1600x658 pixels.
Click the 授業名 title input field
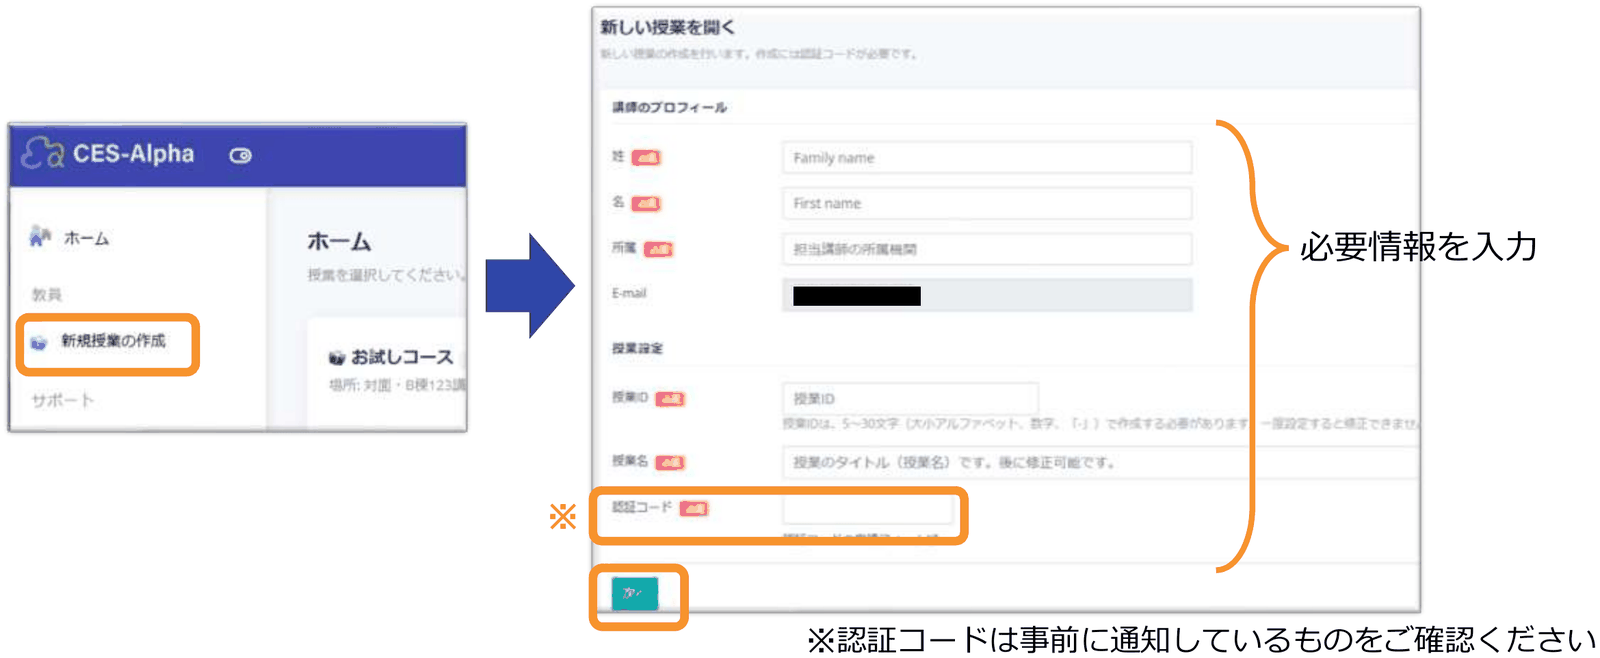(1100, 462)
